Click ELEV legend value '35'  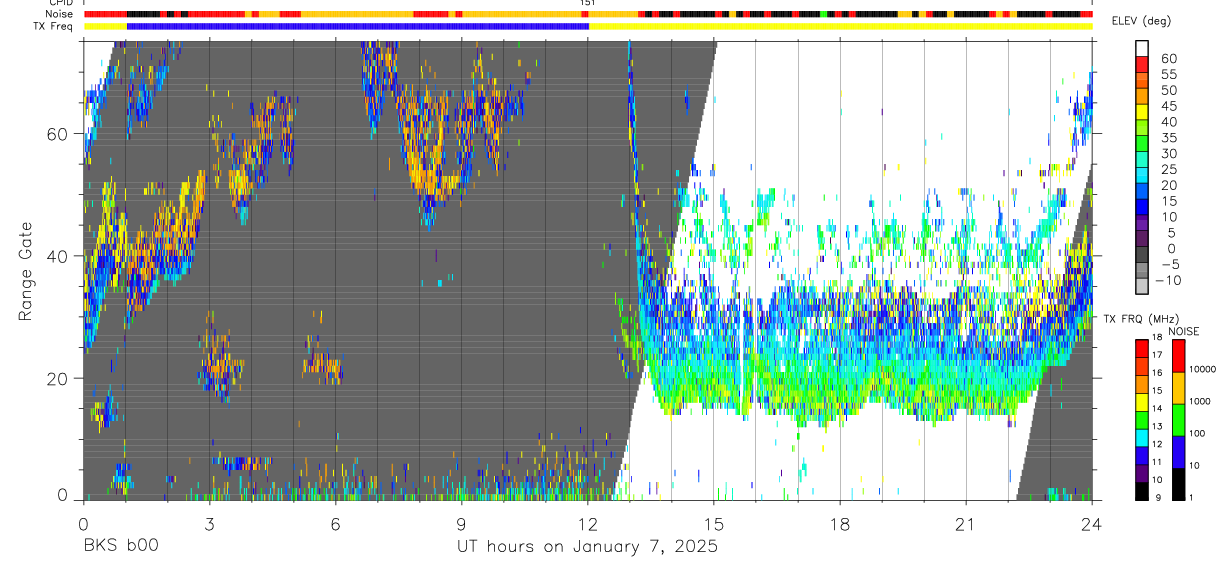pos(1169,137)
